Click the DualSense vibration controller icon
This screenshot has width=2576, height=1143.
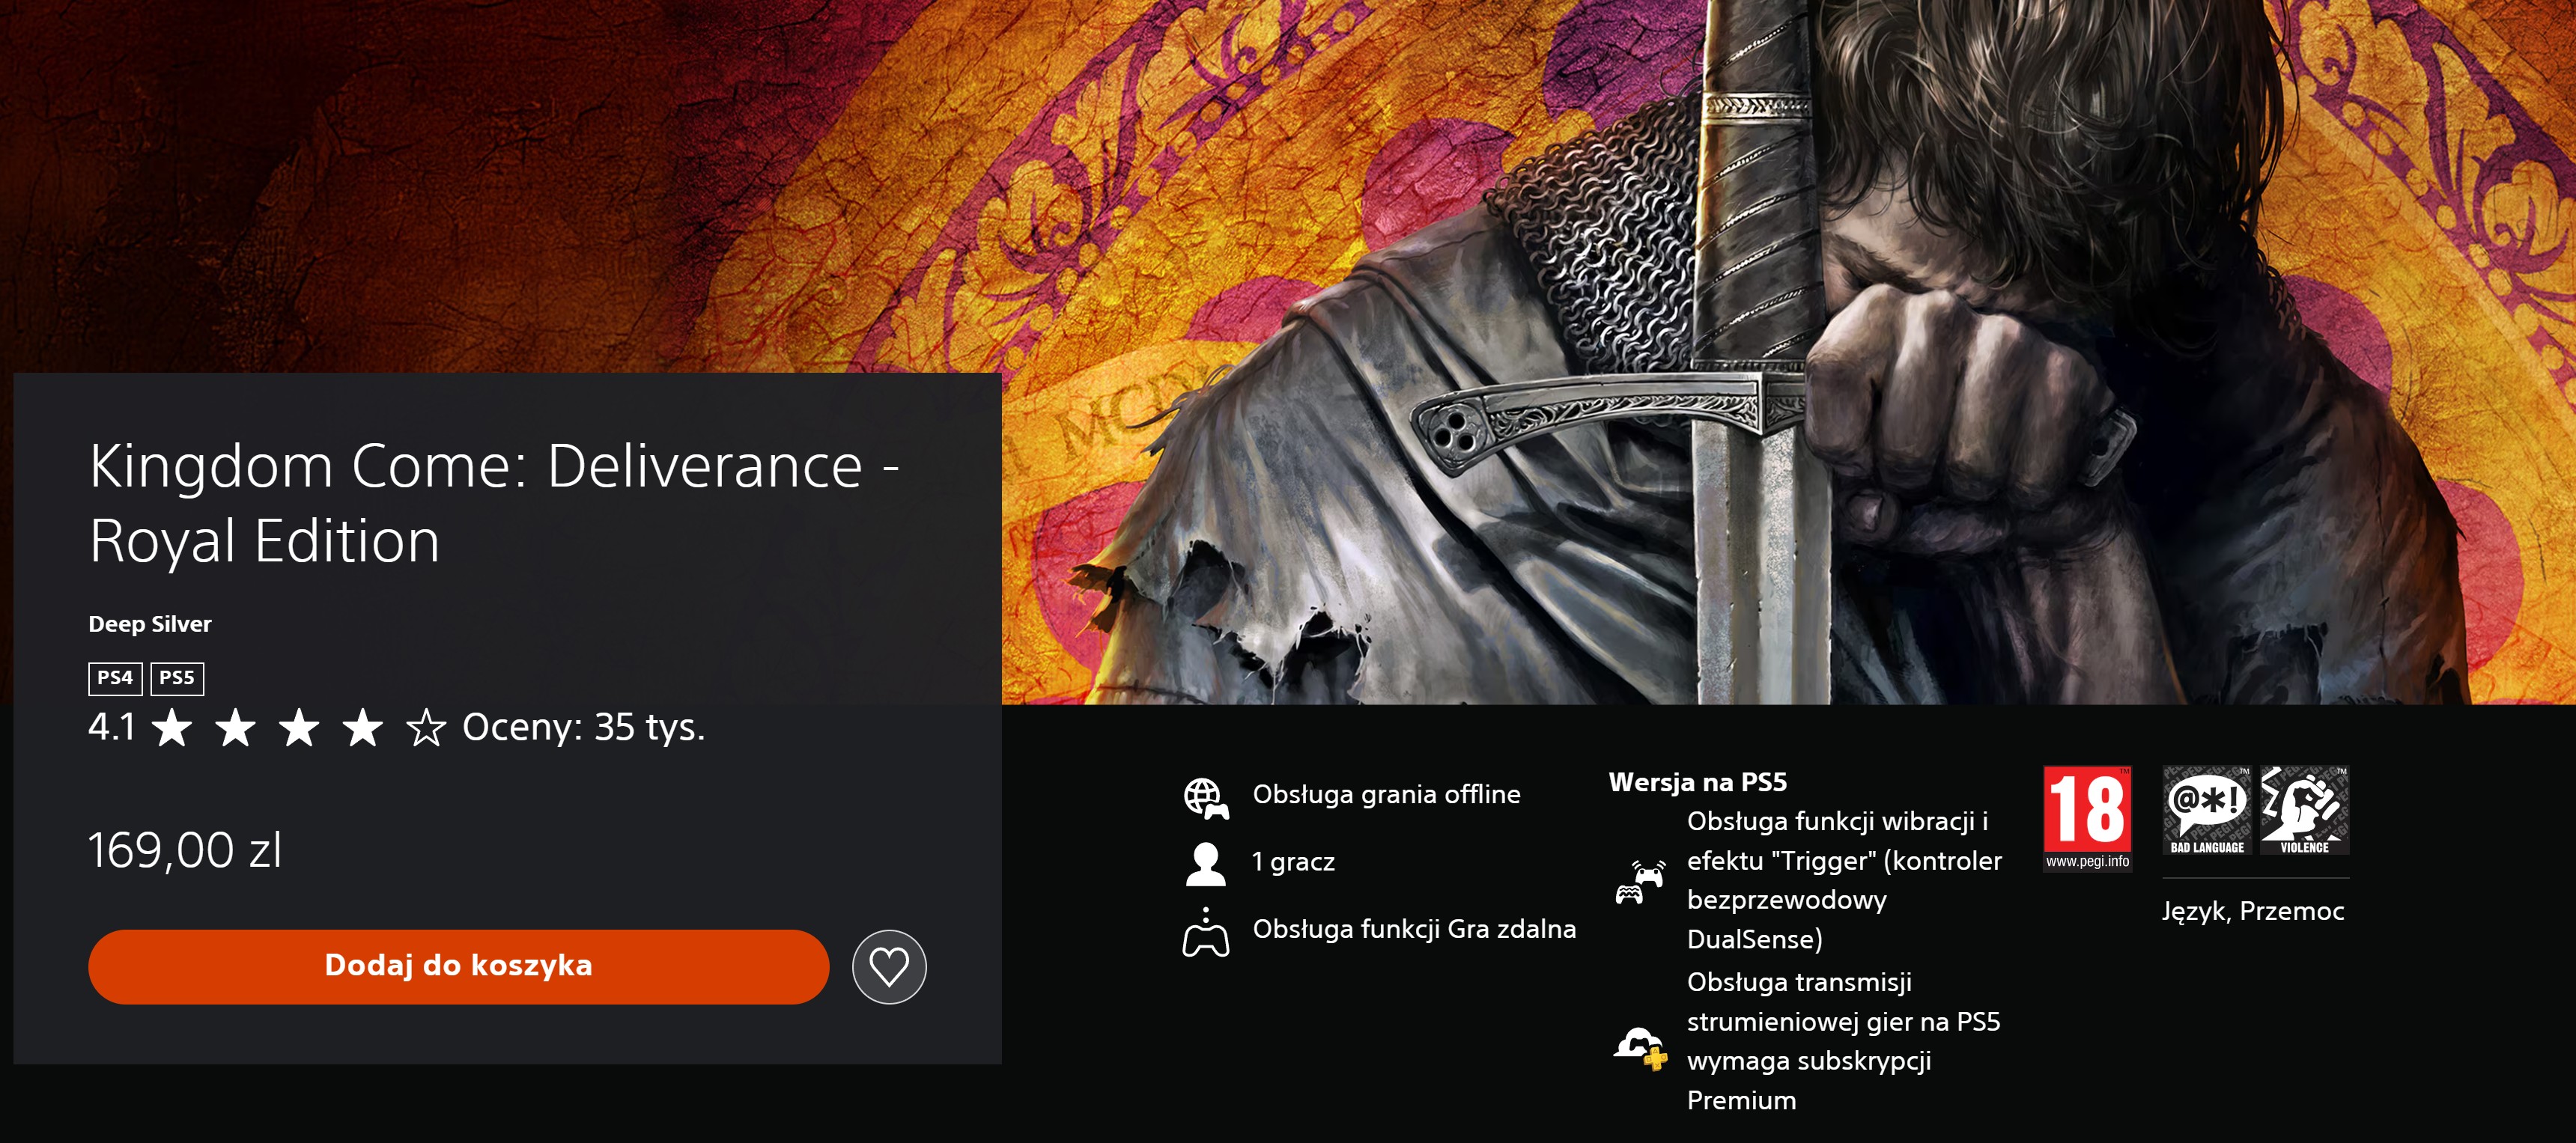[x=1640, y=881]
